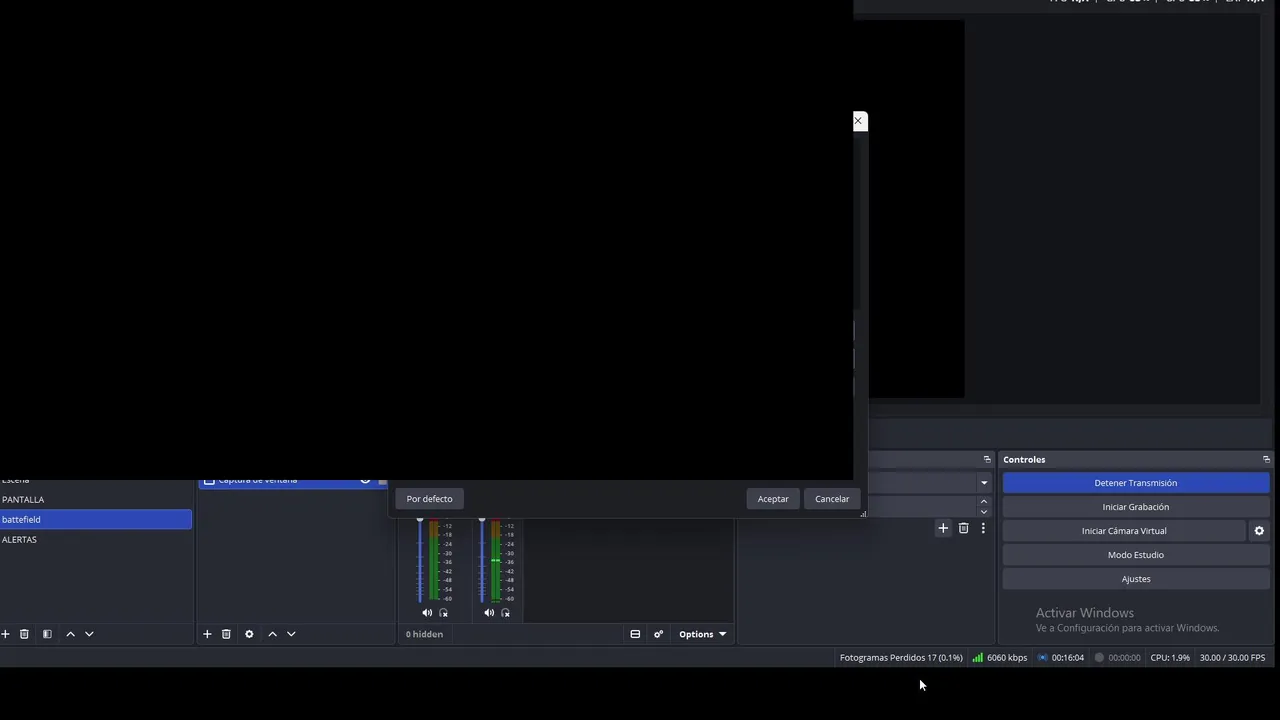Viewport: 1280px width, 720px height.
Task: Click the 00:00:00 recording timer
Action: (x=1124, y=658)
